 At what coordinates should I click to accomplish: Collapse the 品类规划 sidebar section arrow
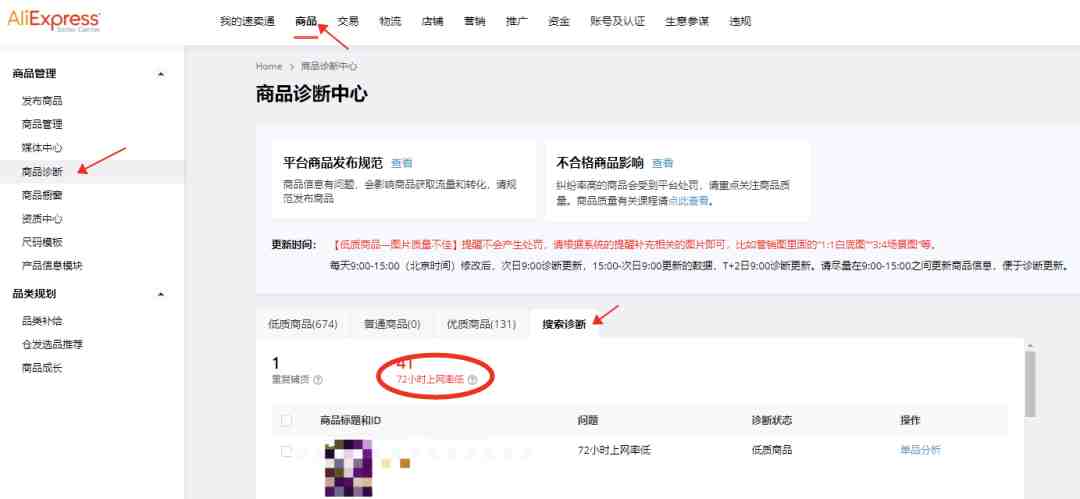click(x=161, y=294)
